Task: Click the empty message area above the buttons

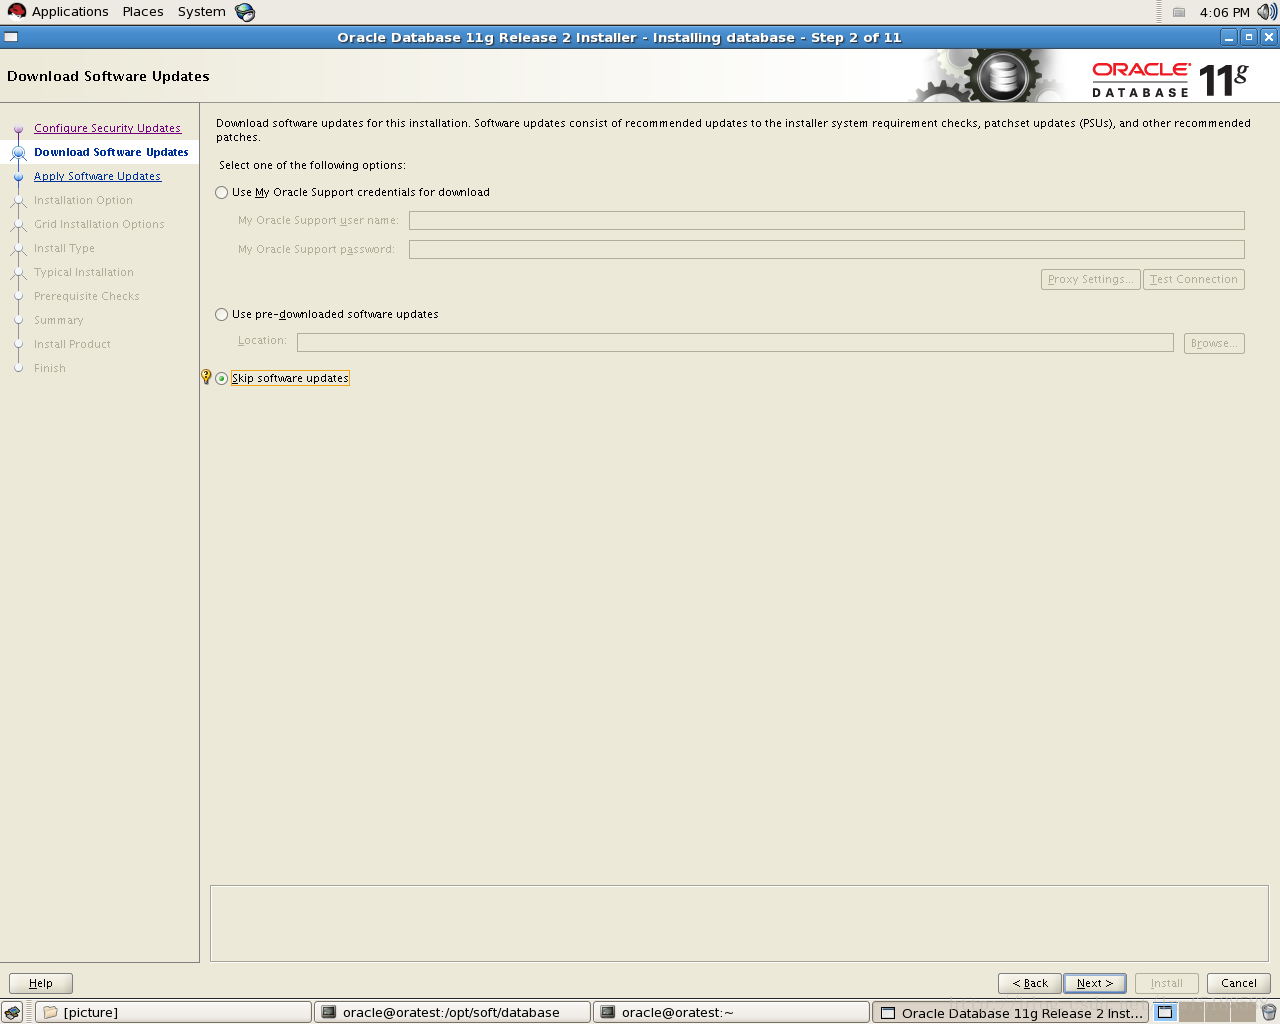Action: (x=739, y=923)
